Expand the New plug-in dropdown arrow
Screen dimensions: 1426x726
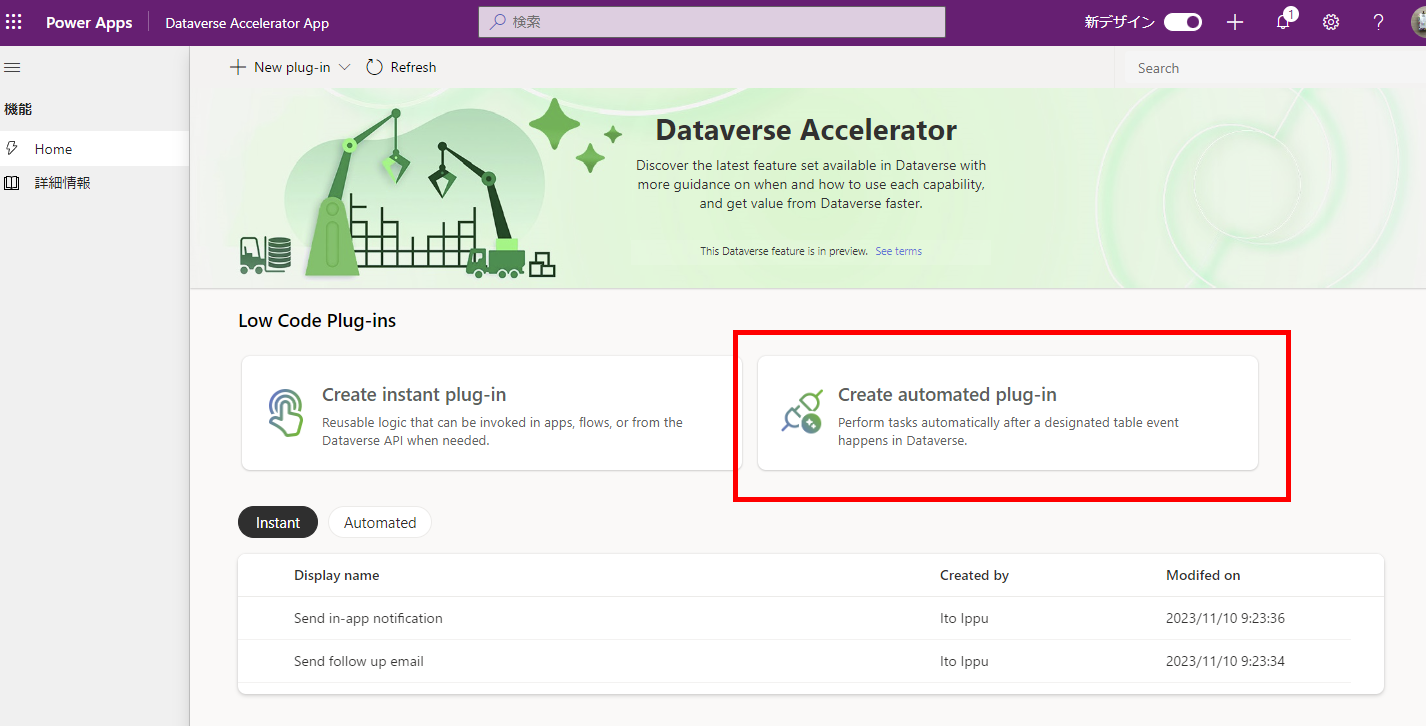(345, 66)
